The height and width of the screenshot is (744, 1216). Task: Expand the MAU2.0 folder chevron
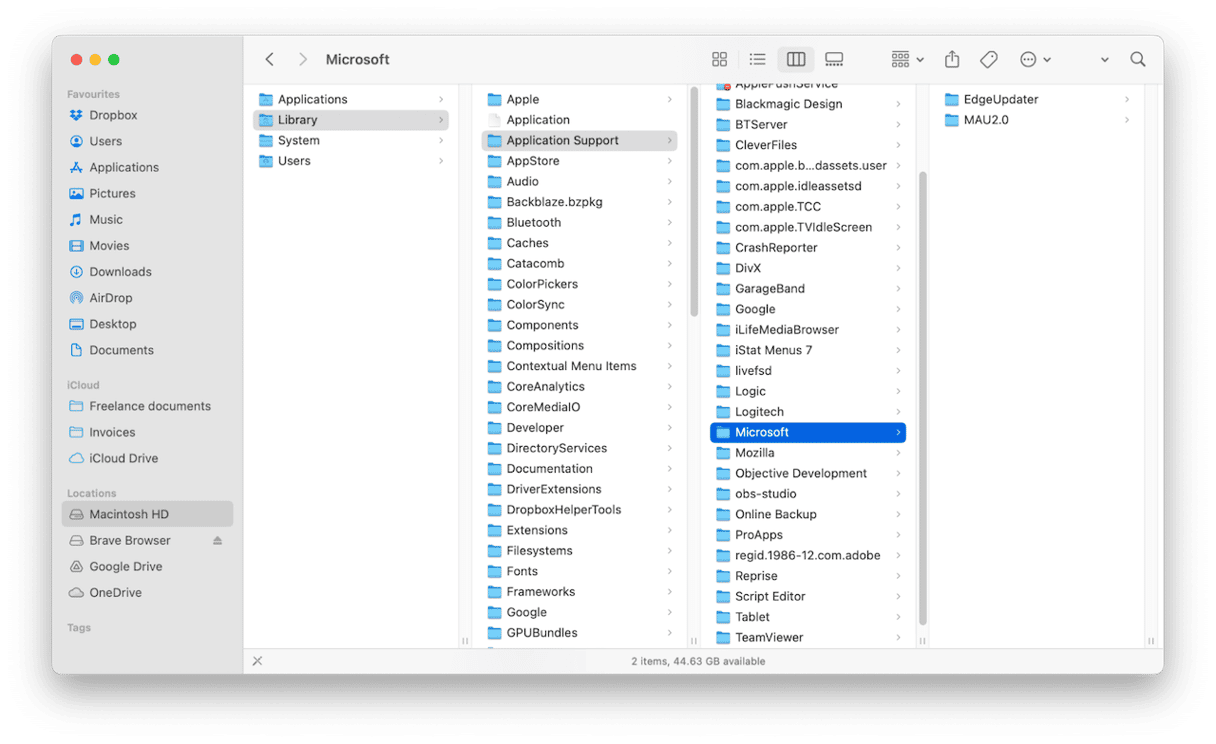(x=1127, y=120)
